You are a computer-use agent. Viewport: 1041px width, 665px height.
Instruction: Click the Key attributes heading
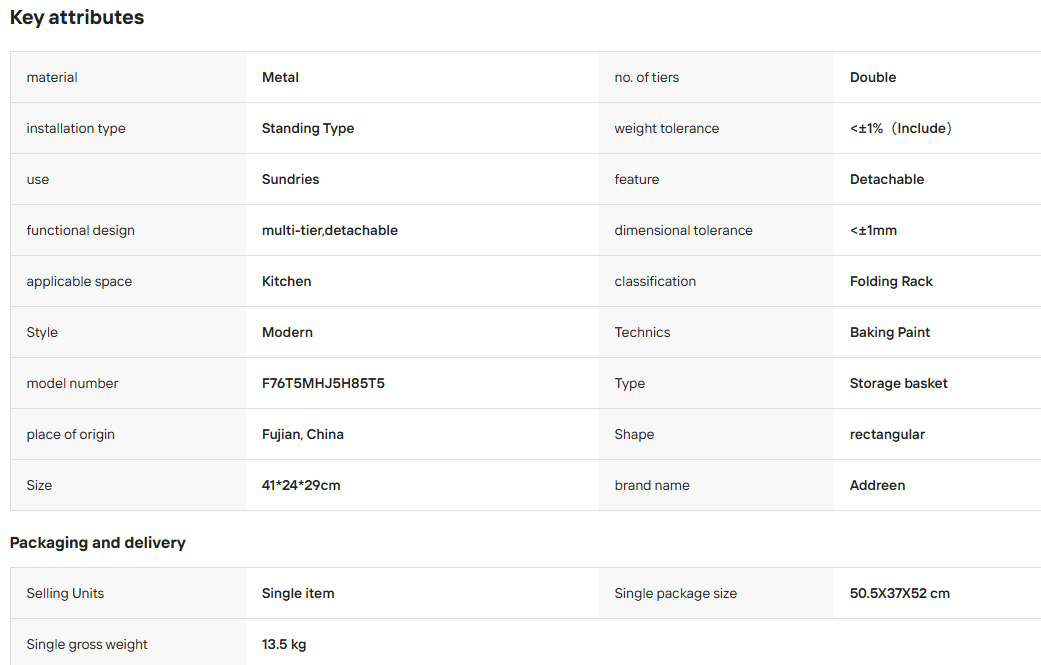pos(77,17)
